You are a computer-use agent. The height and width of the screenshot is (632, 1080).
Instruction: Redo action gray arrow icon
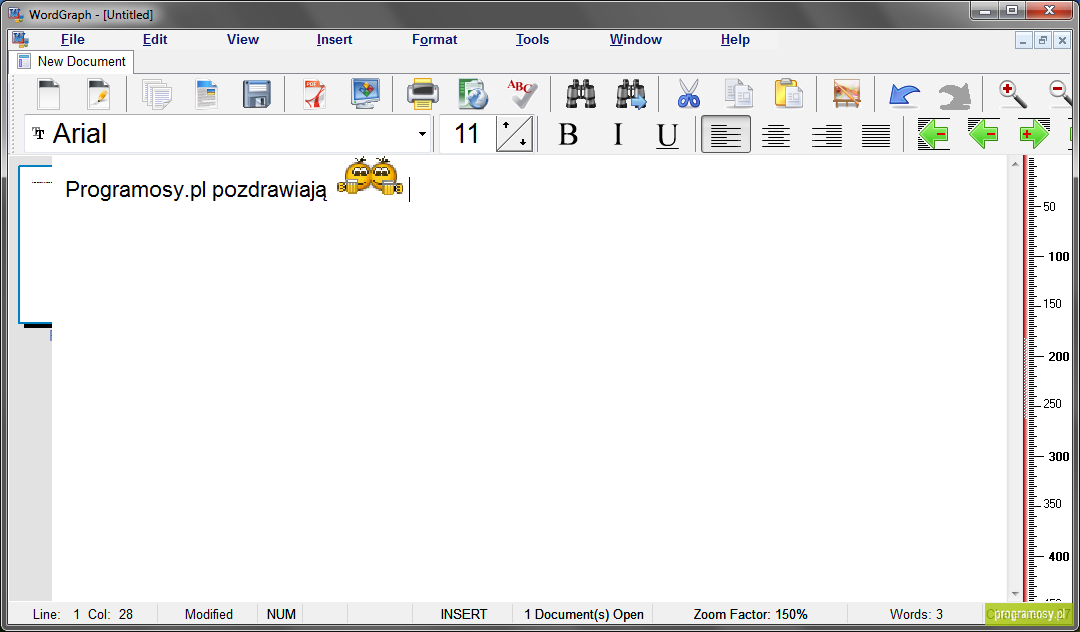coord(955,94)
